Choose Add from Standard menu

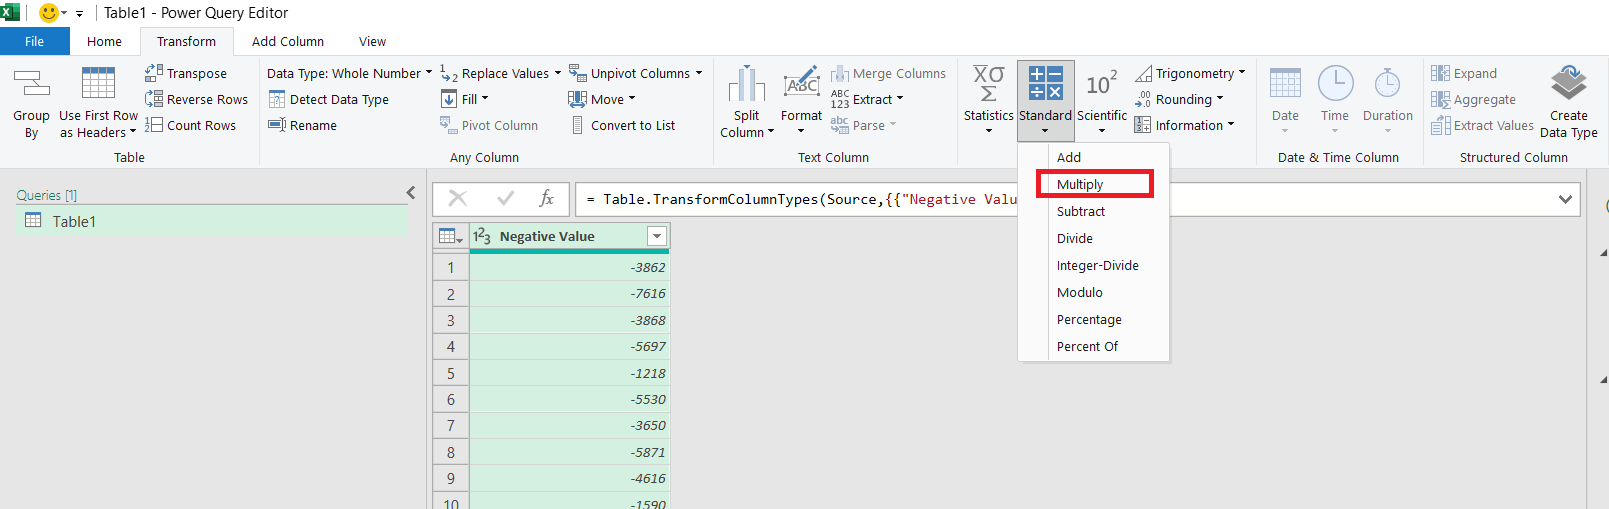pyautogui.click(x=1094, y=157)
